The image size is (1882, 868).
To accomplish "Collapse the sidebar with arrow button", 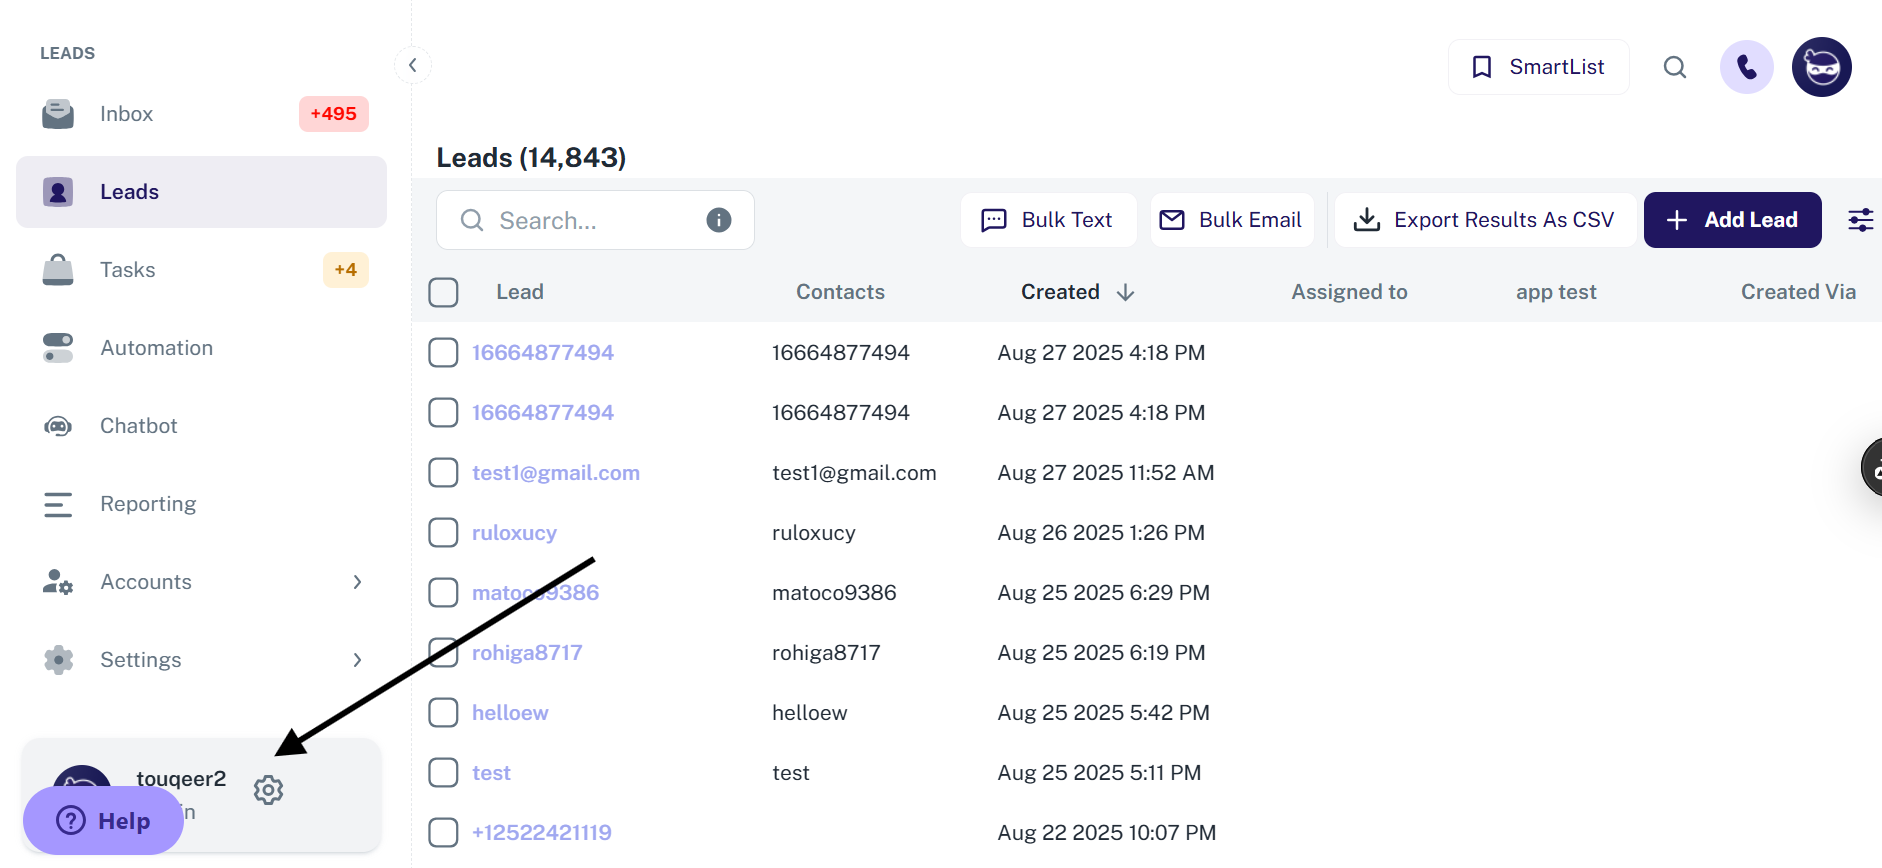I will [x=412, y=65].
